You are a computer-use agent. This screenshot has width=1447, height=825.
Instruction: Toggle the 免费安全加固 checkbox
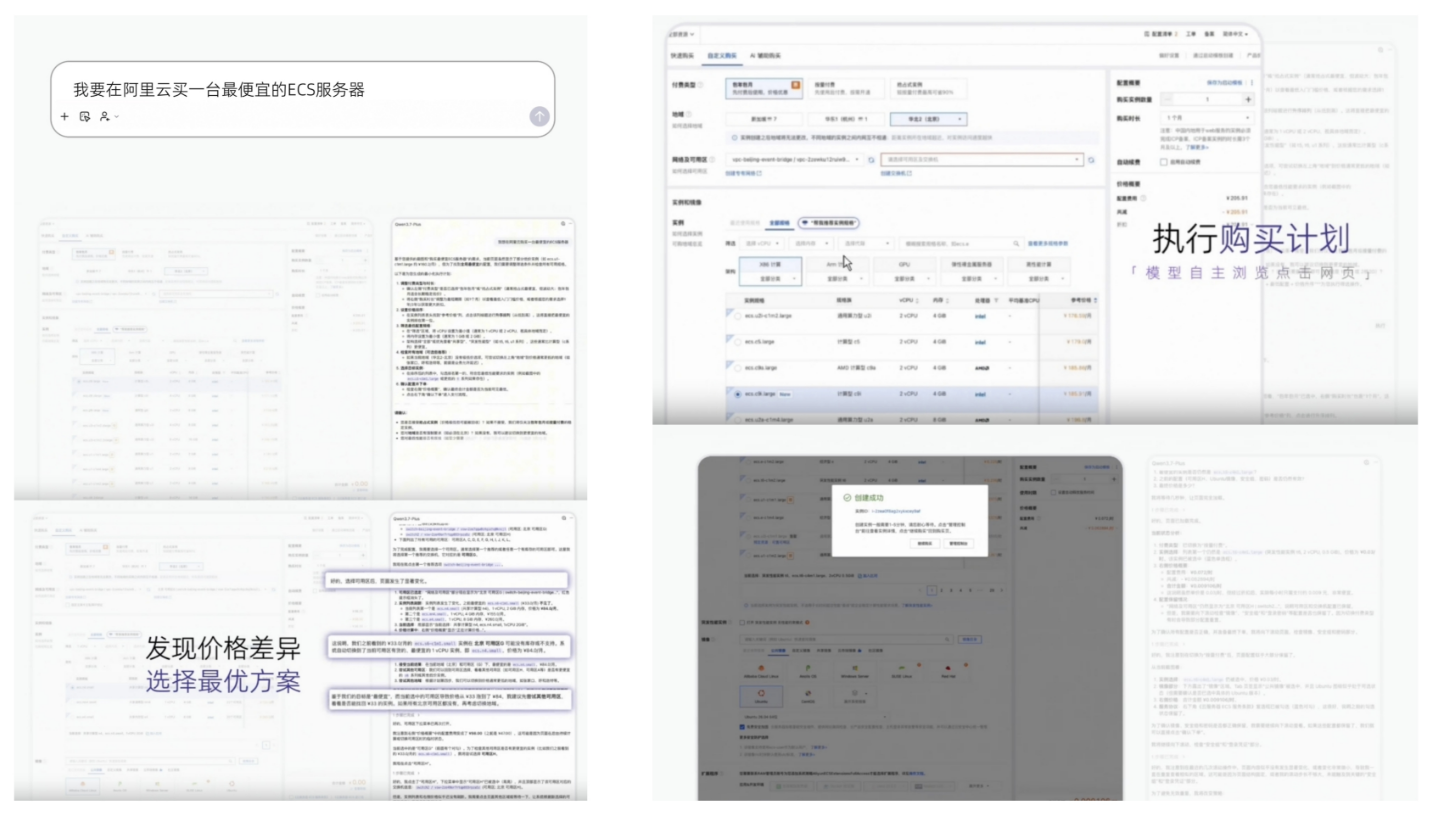point(742,728)
